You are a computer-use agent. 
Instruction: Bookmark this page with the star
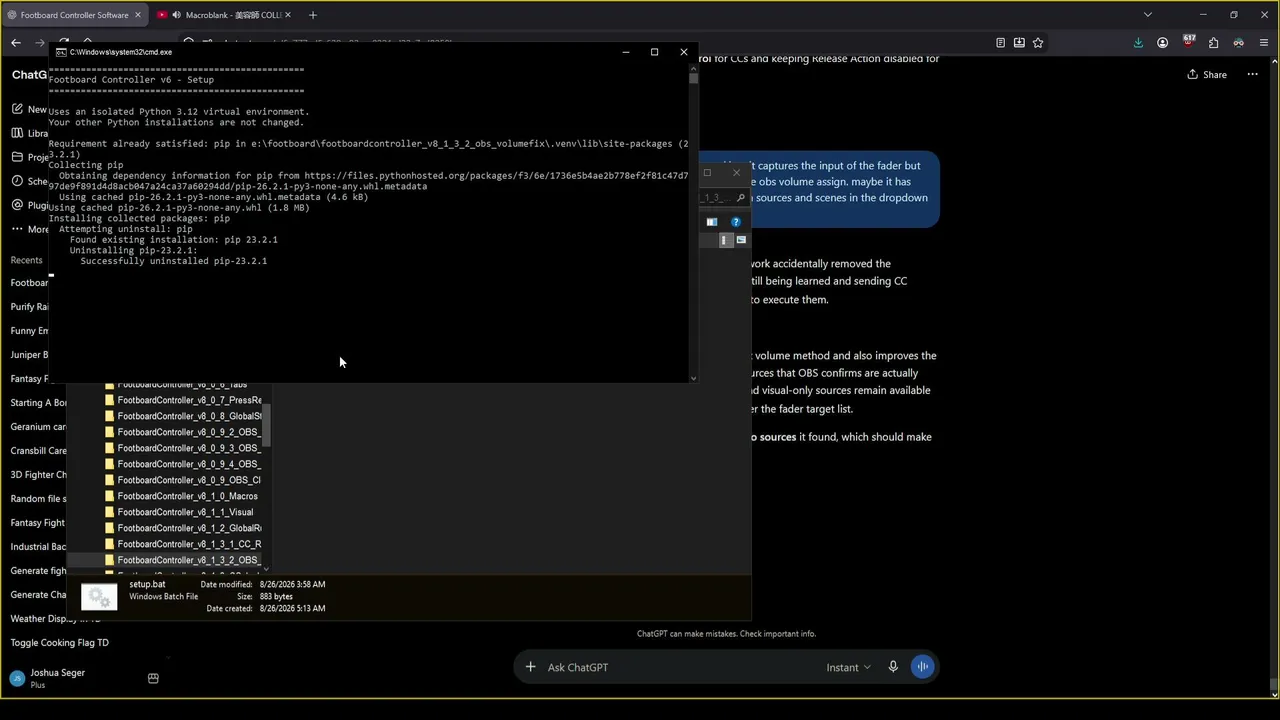pos(1038,43)
